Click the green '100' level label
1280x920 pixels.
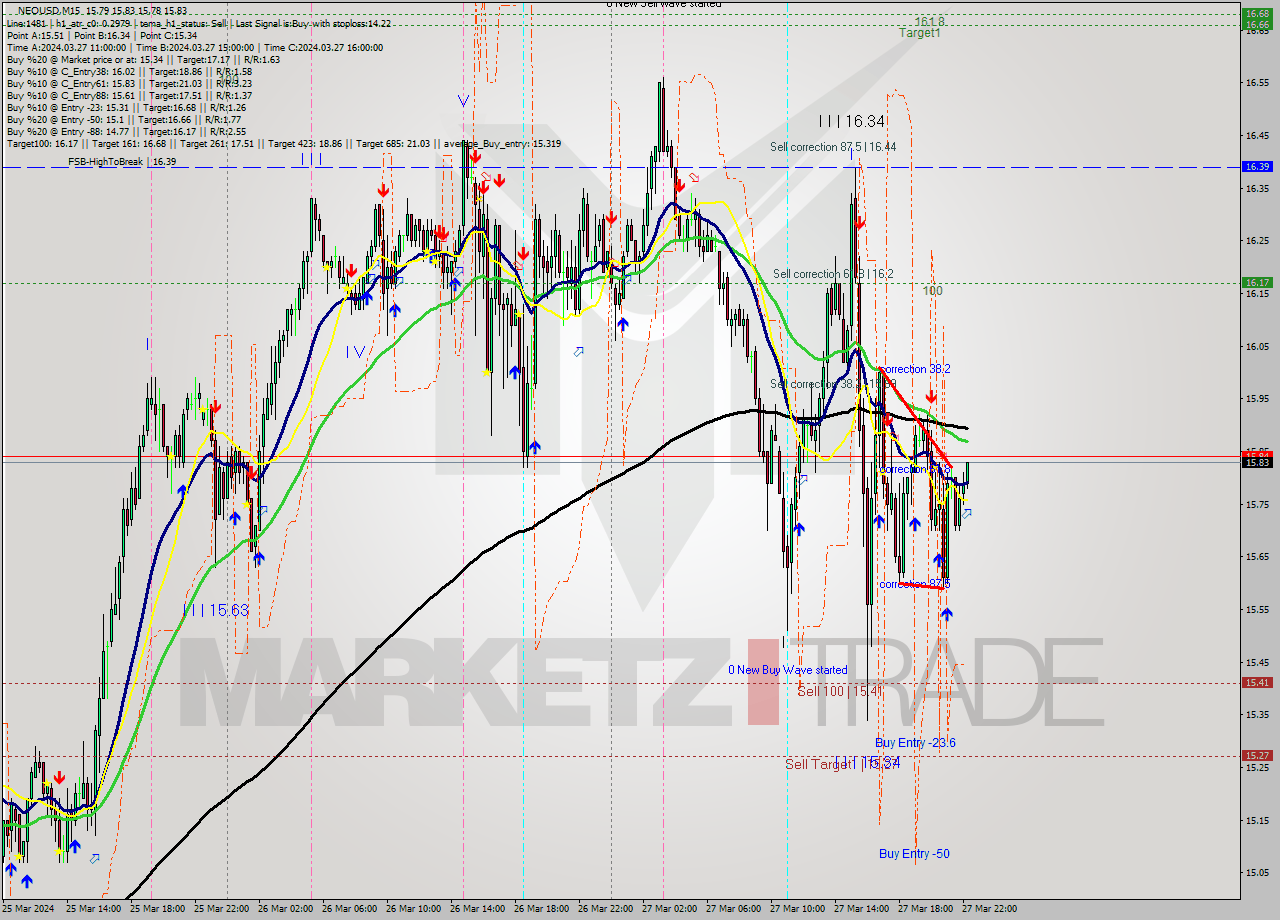932,290
